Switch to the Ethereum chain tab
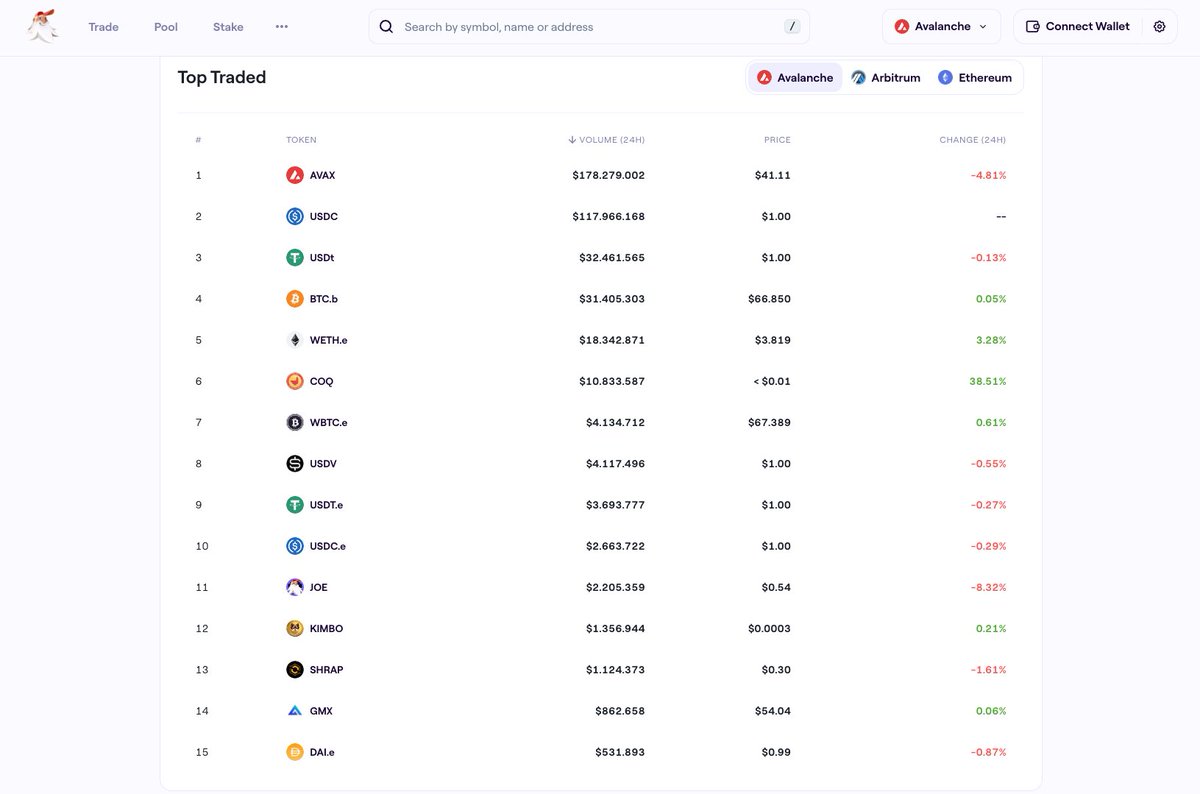Image resolution: width=1200 pixels, height=794 pixels. click(x=975, y=78)
